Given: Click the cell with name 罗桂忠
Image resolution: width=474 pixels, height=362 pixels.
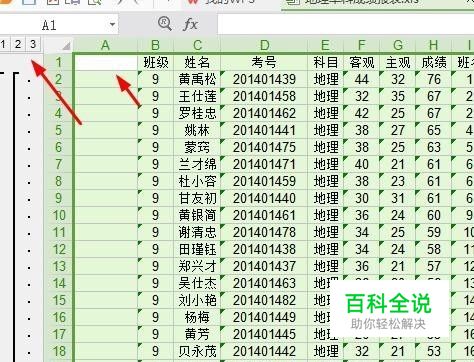Looking at the screenshot, I should click(197, 113).
